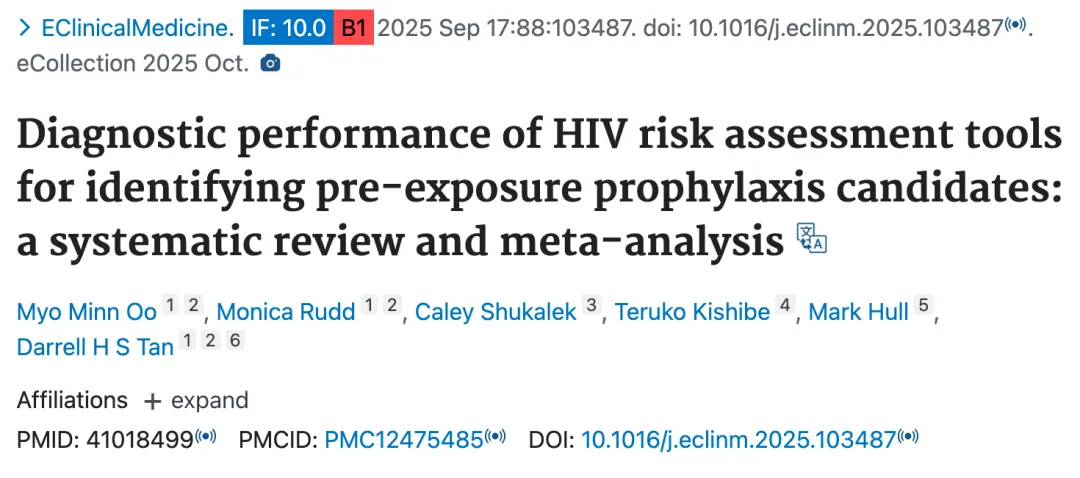Screen dimensions: 1080x478
Task: Open author Mark Hull
Action: coord(858,312)
